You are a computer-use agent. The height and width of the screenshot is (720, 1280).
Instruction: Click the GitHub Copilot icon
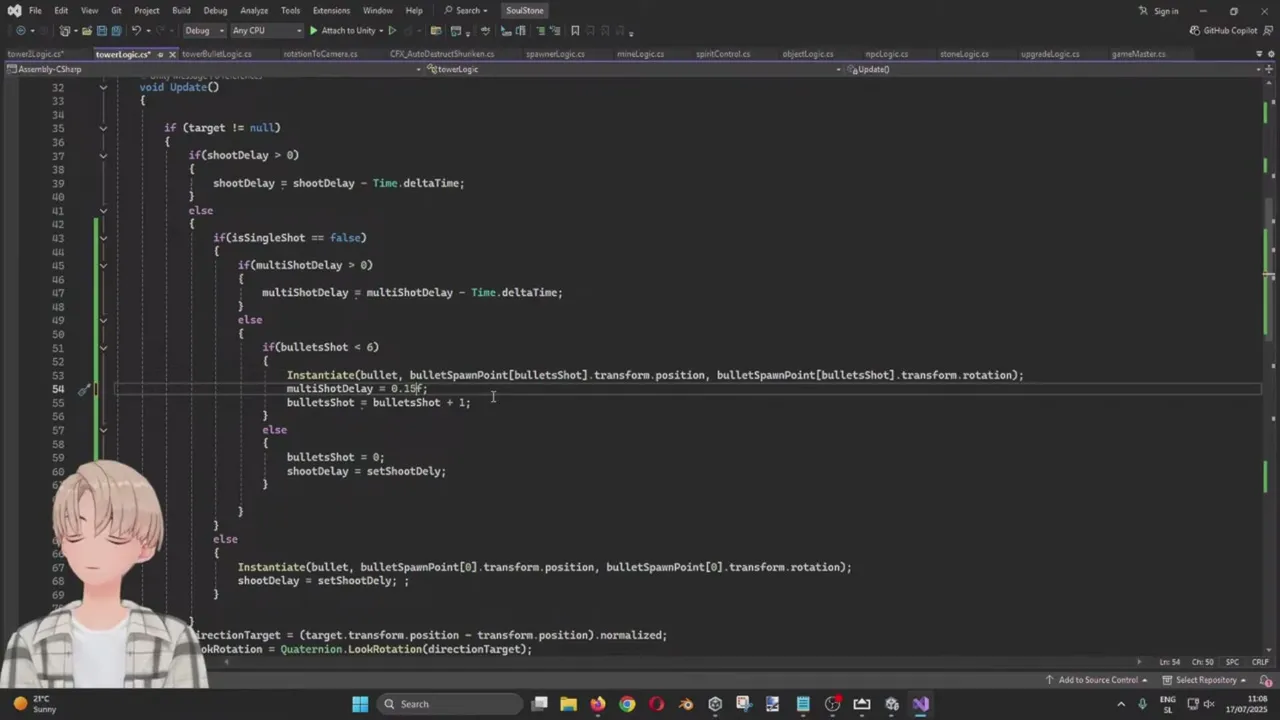click(1196, 31)
